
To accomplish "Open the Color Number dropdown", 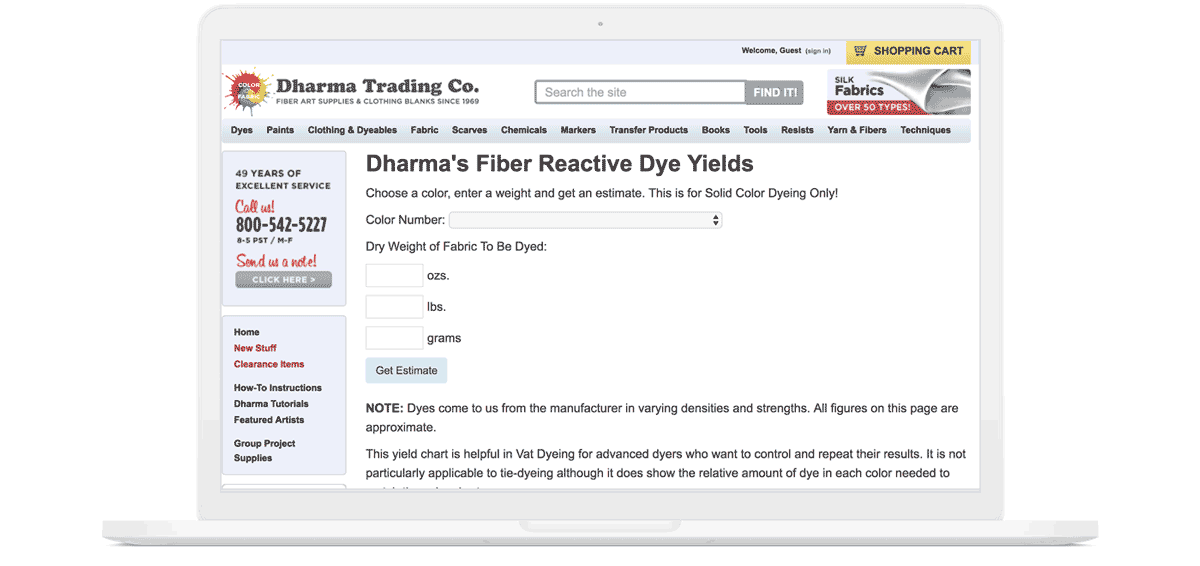I will click(585, 220).
